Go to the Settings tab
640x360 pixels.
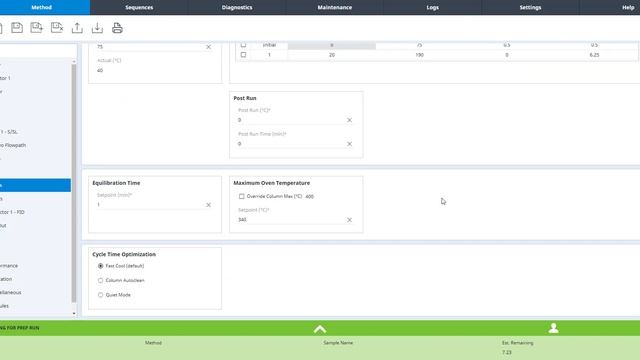(x=530, y=7)
